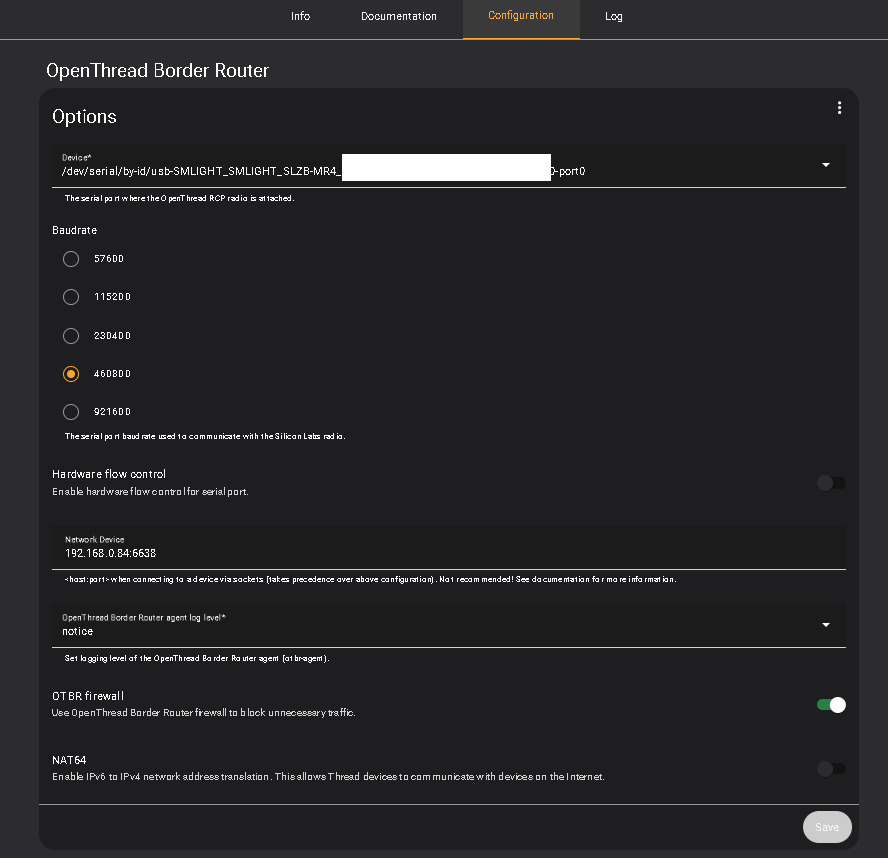Select the 57600 baudrate option
The width and height of the screenshot is (888, 858).
click(71, 259)
